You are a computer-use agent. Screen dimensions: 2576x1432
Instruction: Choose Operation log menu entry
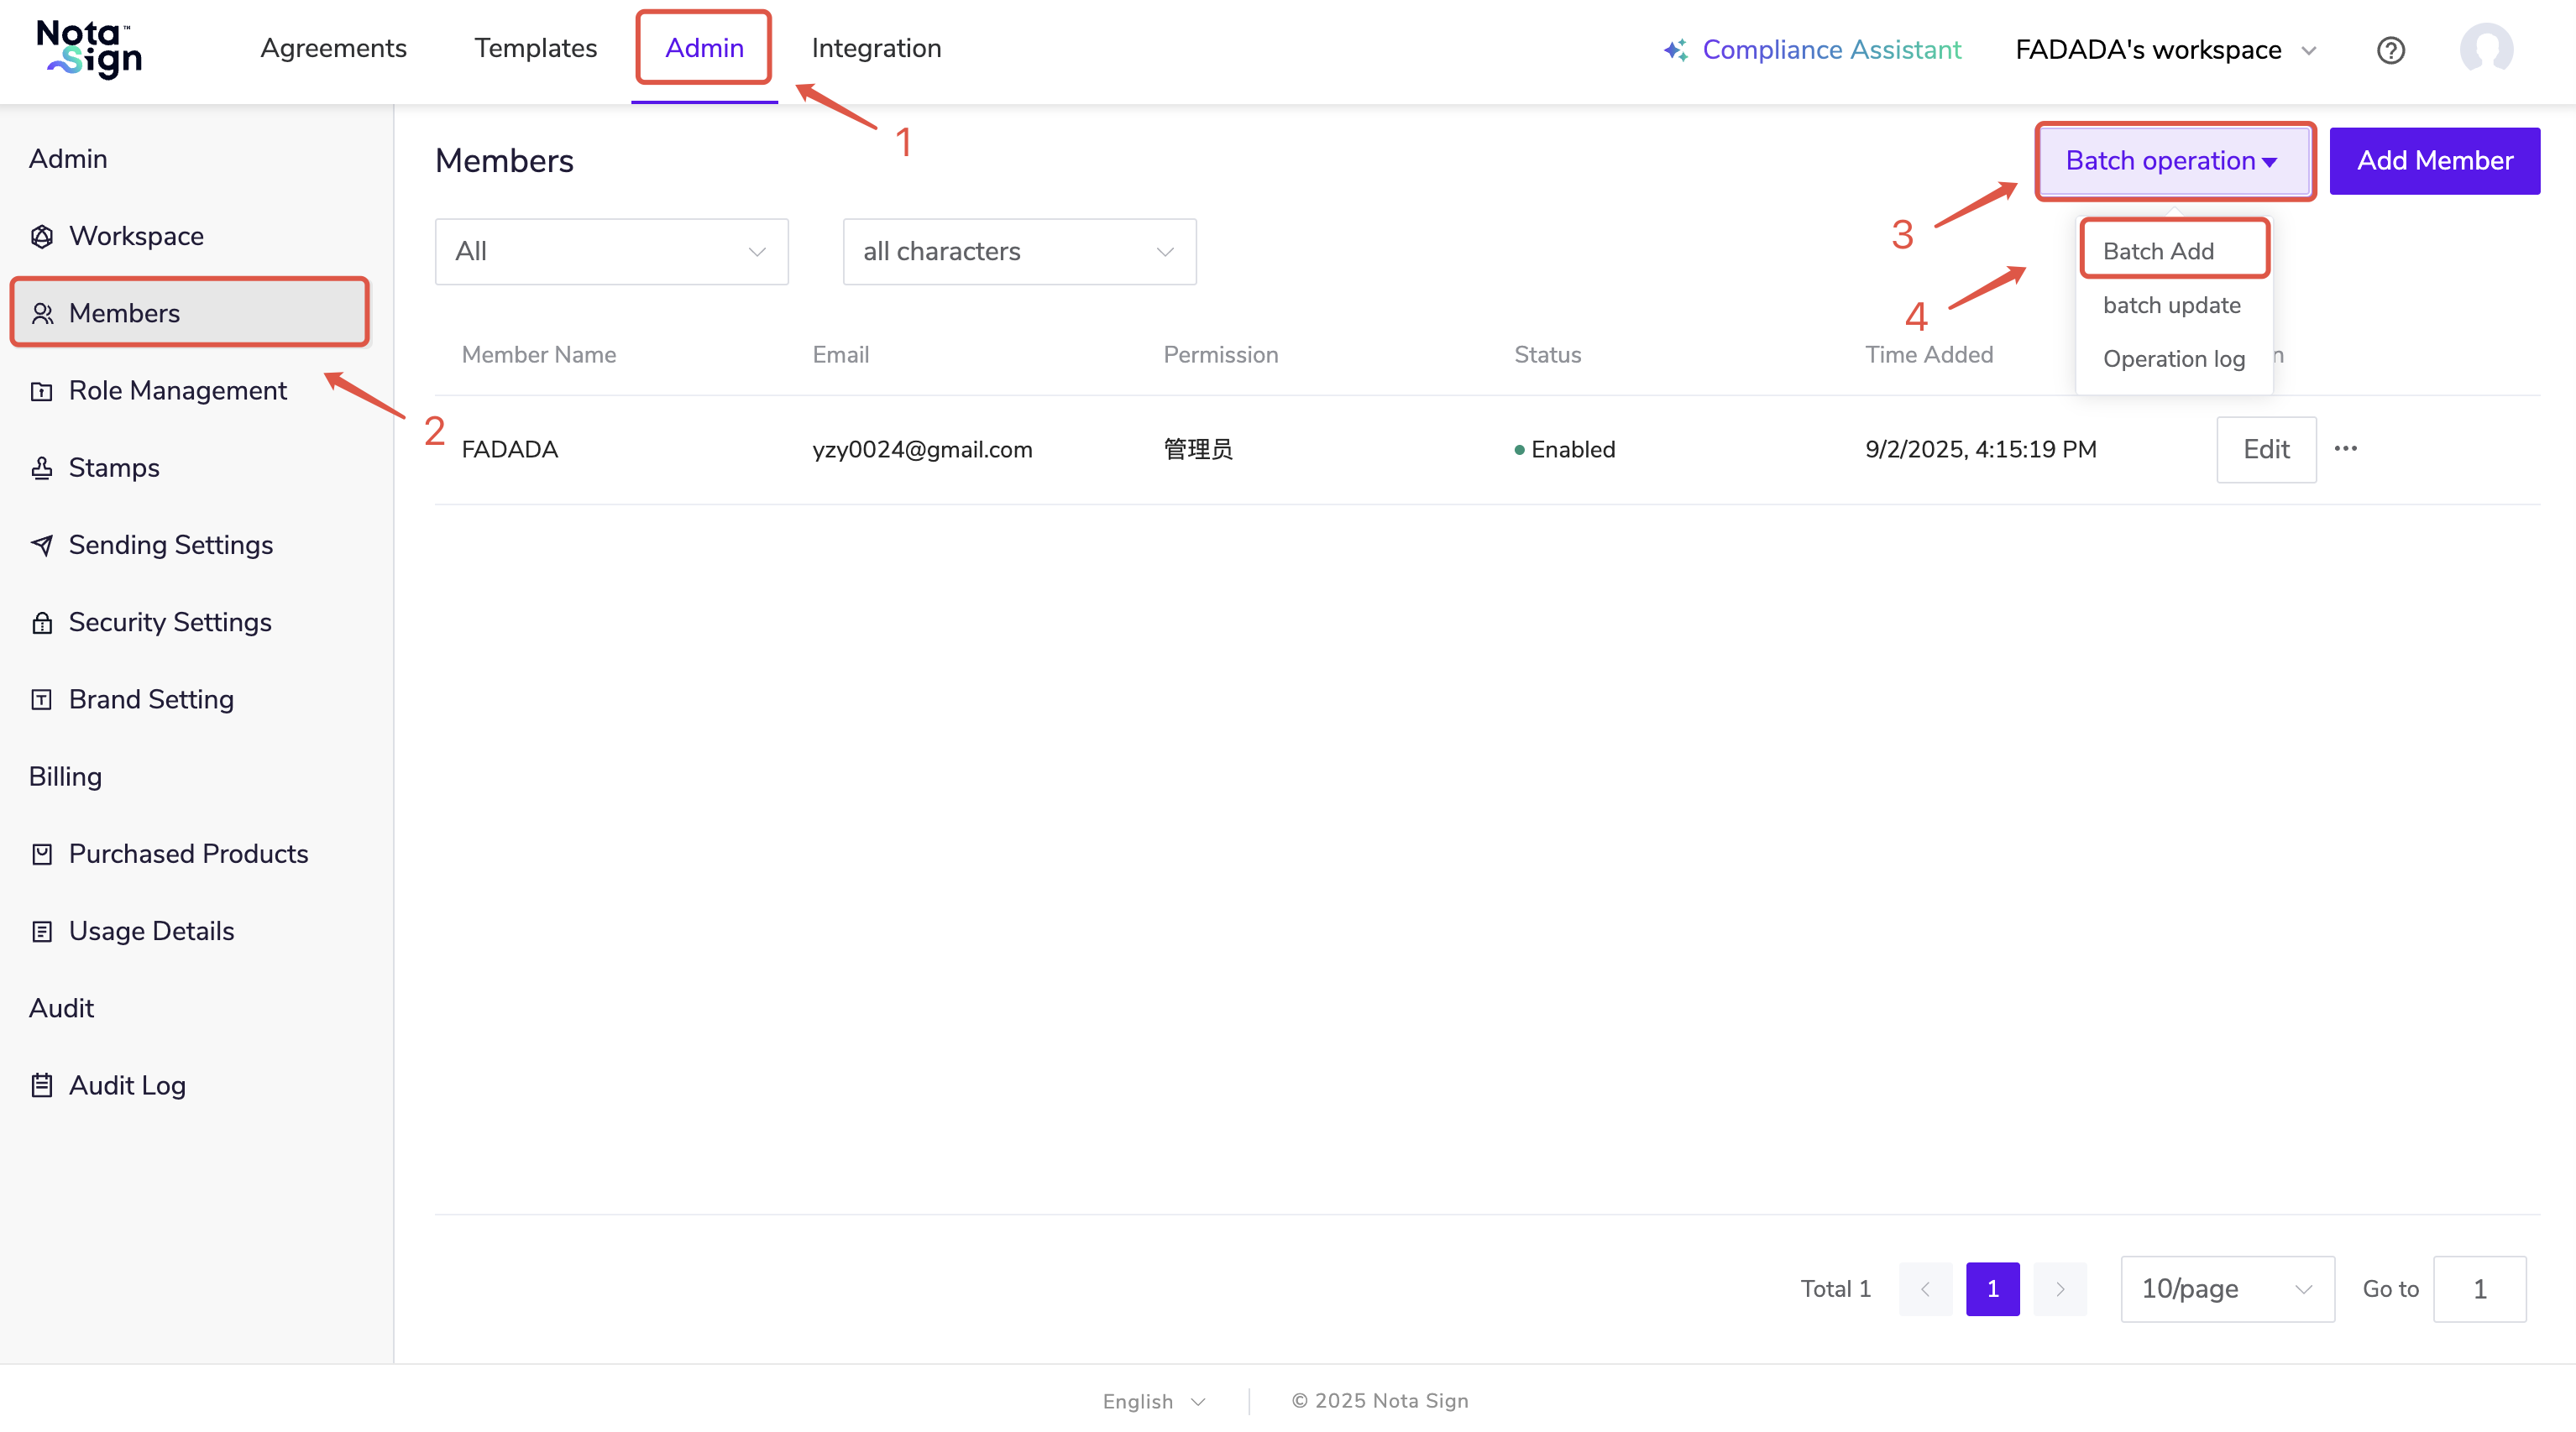pyautogui.click(x=2173, y=359)
